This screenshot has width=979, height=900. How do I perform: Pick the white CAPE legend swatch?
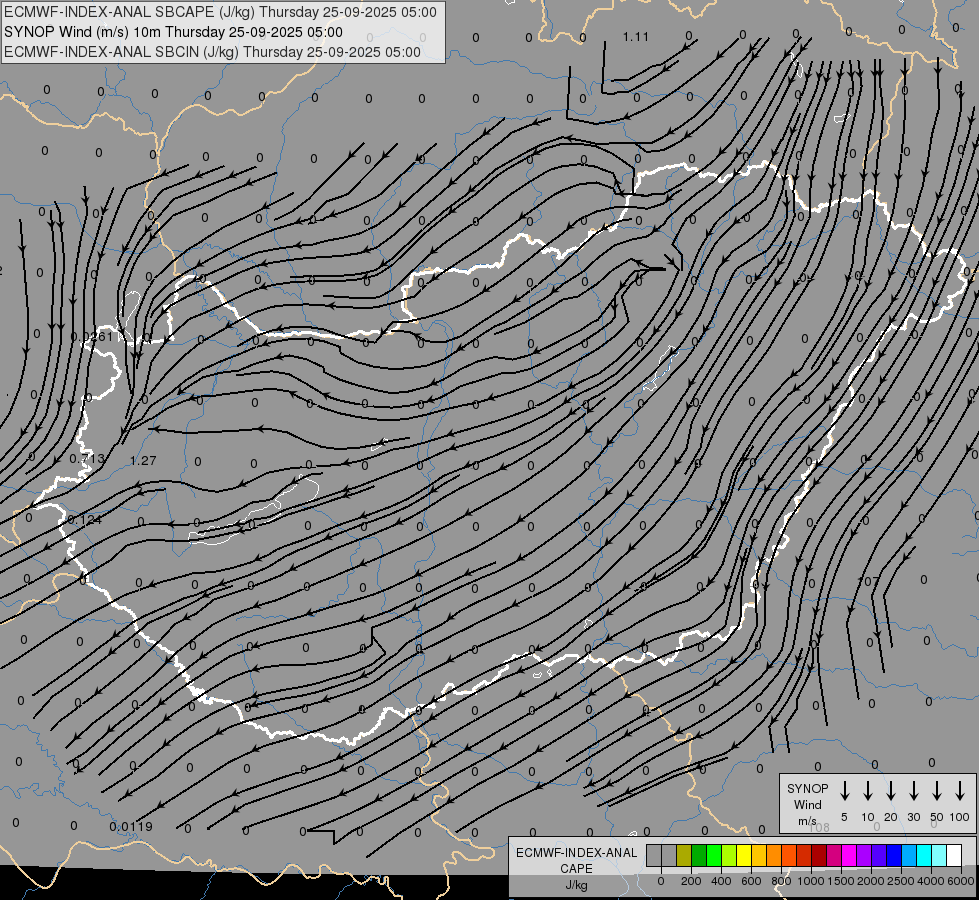(955, 855)
